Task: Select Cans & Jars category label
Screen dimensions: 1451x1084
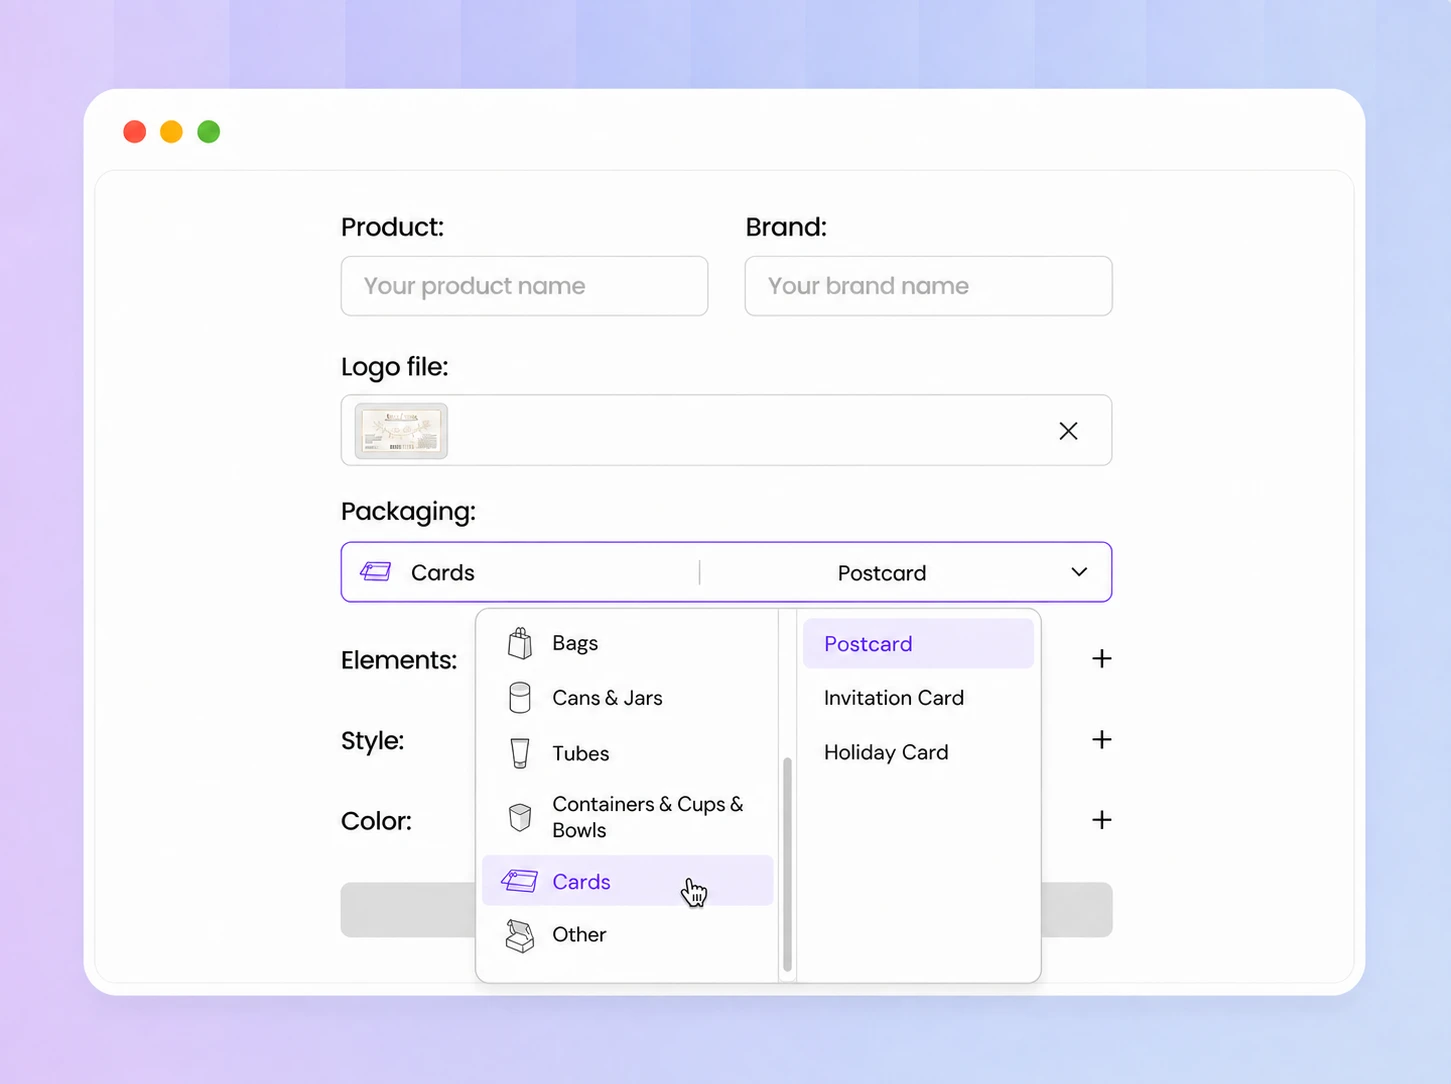Action: 607,698
